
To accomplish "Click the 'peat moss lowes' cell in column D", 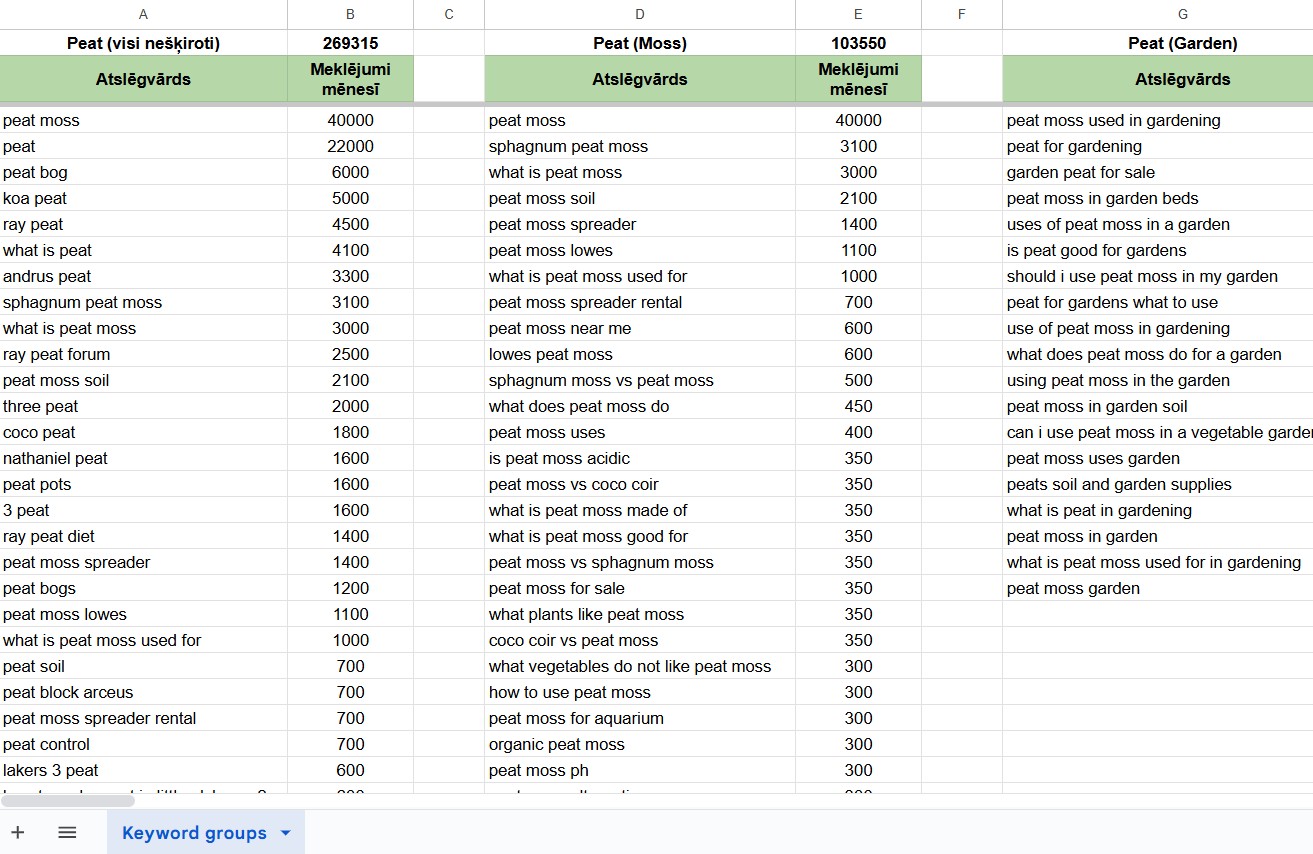I will tap(639, 250).
